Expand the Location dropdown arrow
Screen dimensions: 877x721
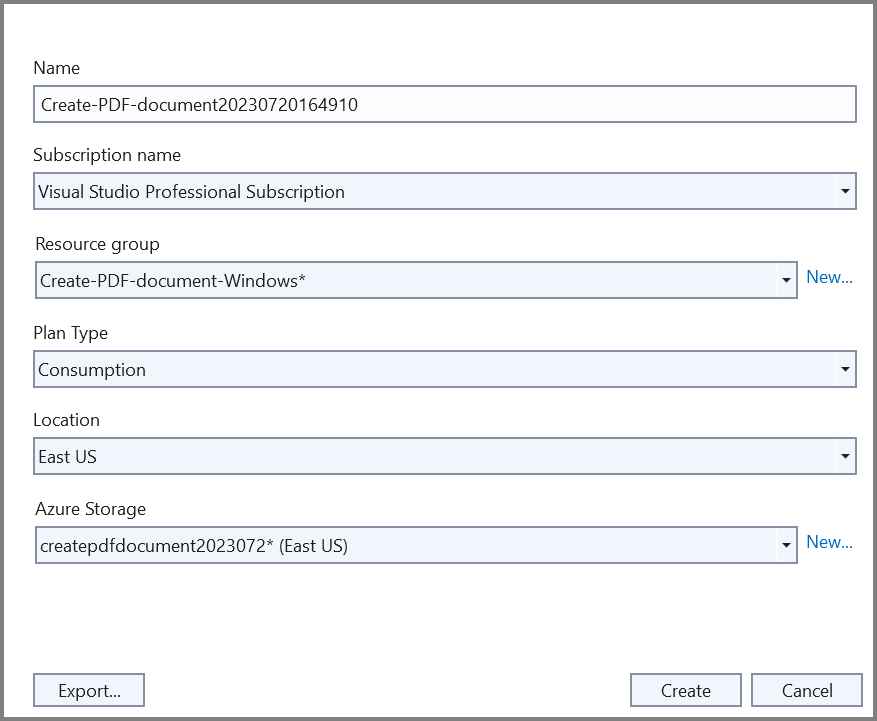(845, 457)
